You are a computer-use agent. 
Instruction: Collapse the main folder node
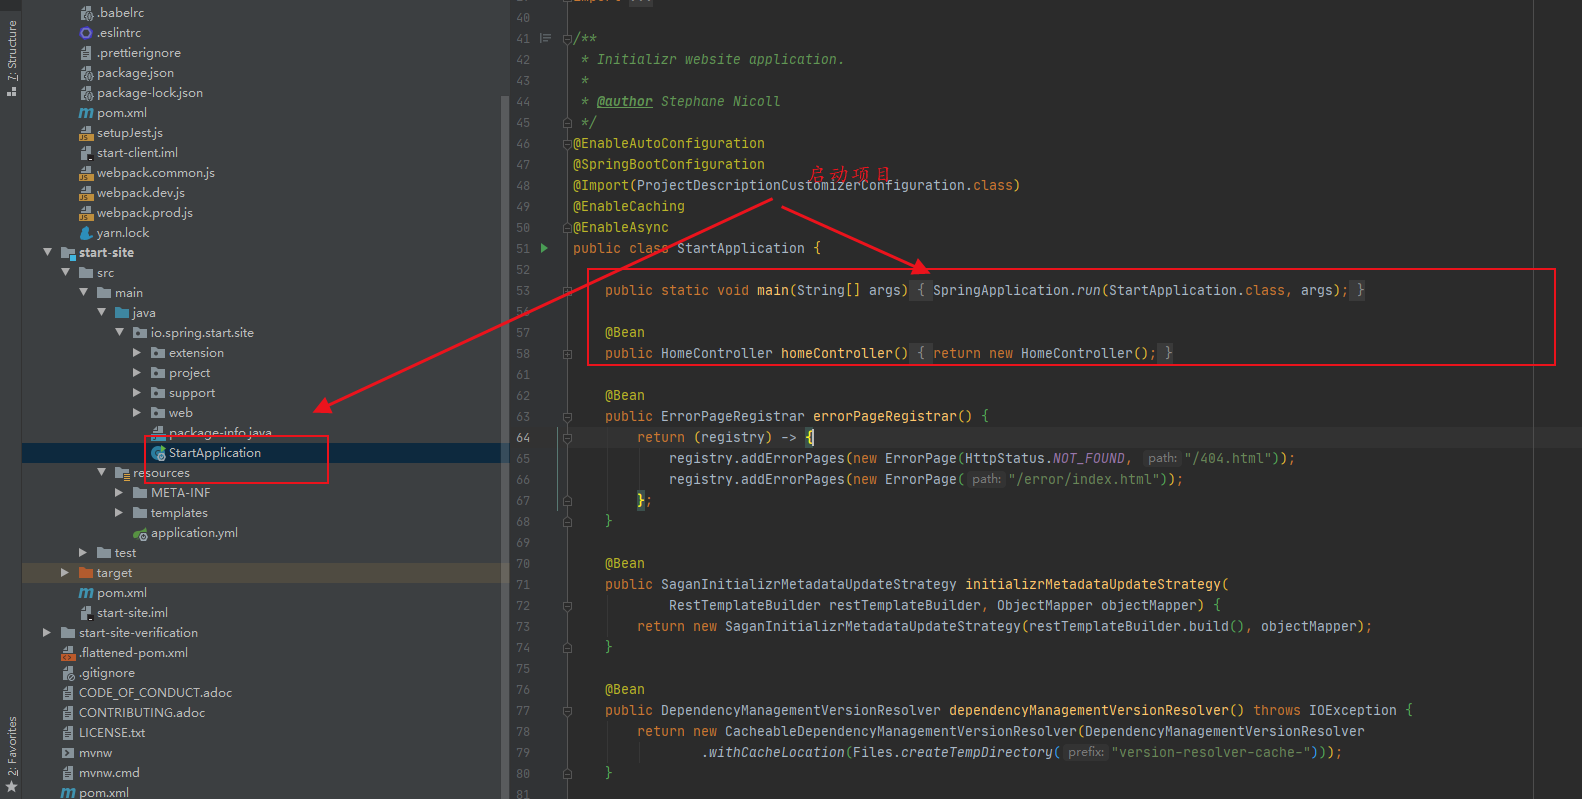[83, 292]
